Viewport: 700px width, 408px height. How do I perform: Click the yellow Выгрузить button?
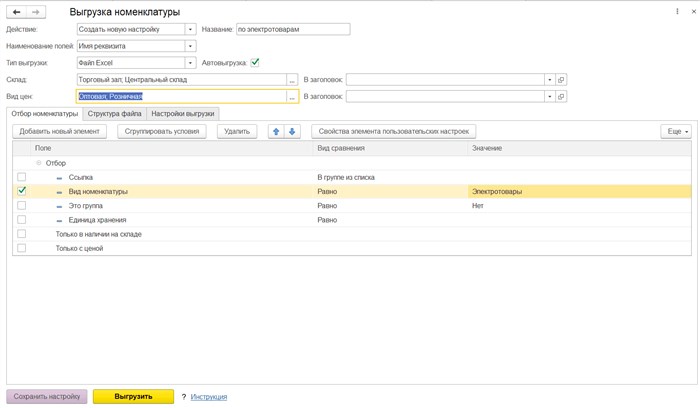click(x=133, y=396)
